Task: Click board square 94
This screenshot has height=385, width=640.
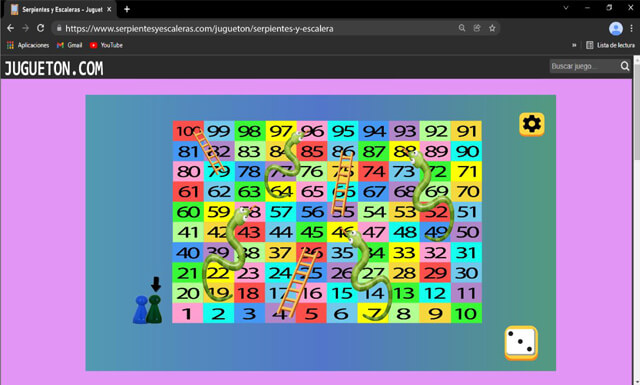Action: (373, 131)
